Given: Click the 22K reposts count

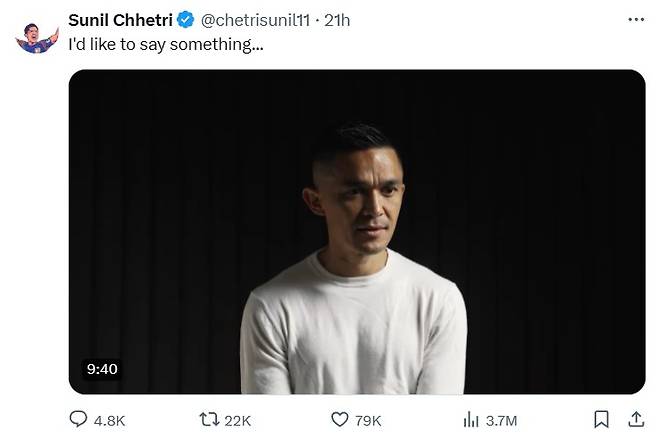Looking at the screenshot, I should pos(238,421).
